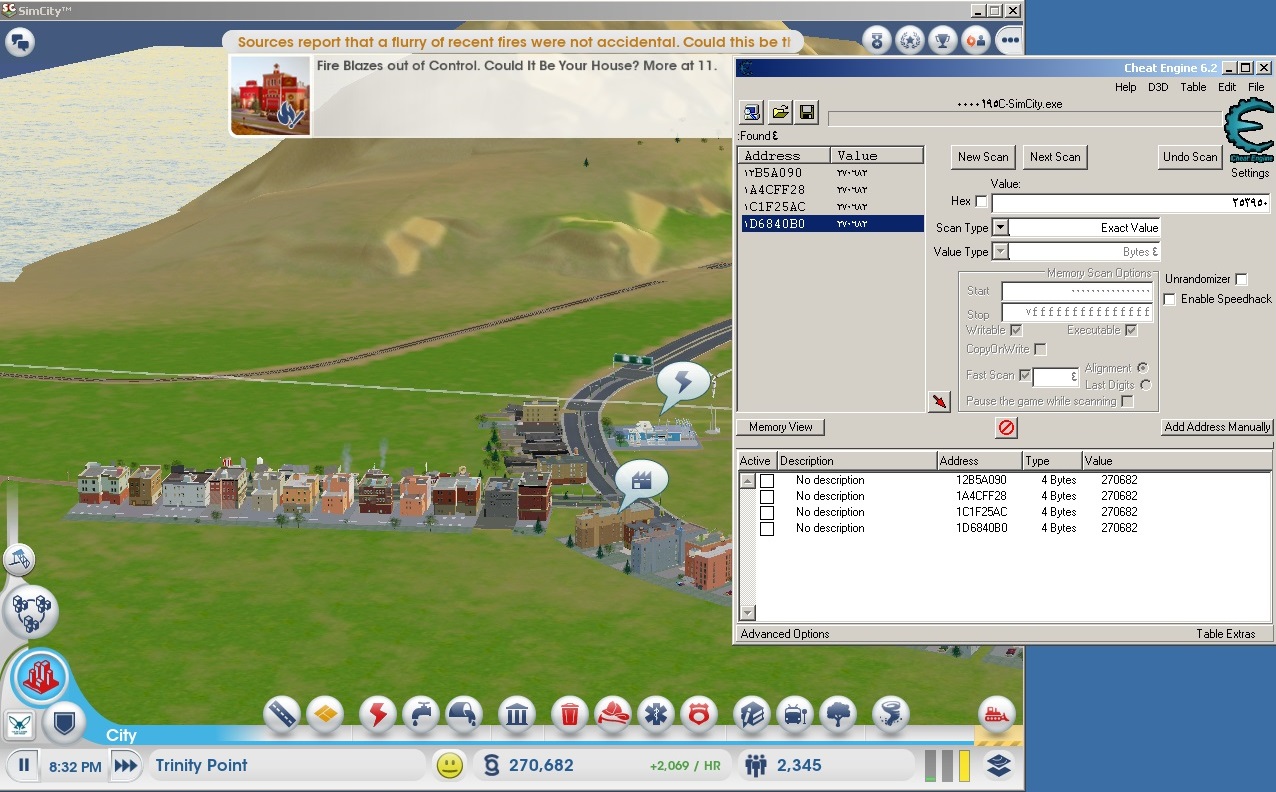
Task: Open the Edit menu in Cheat Engine
Action: (x=1227, y=87)
